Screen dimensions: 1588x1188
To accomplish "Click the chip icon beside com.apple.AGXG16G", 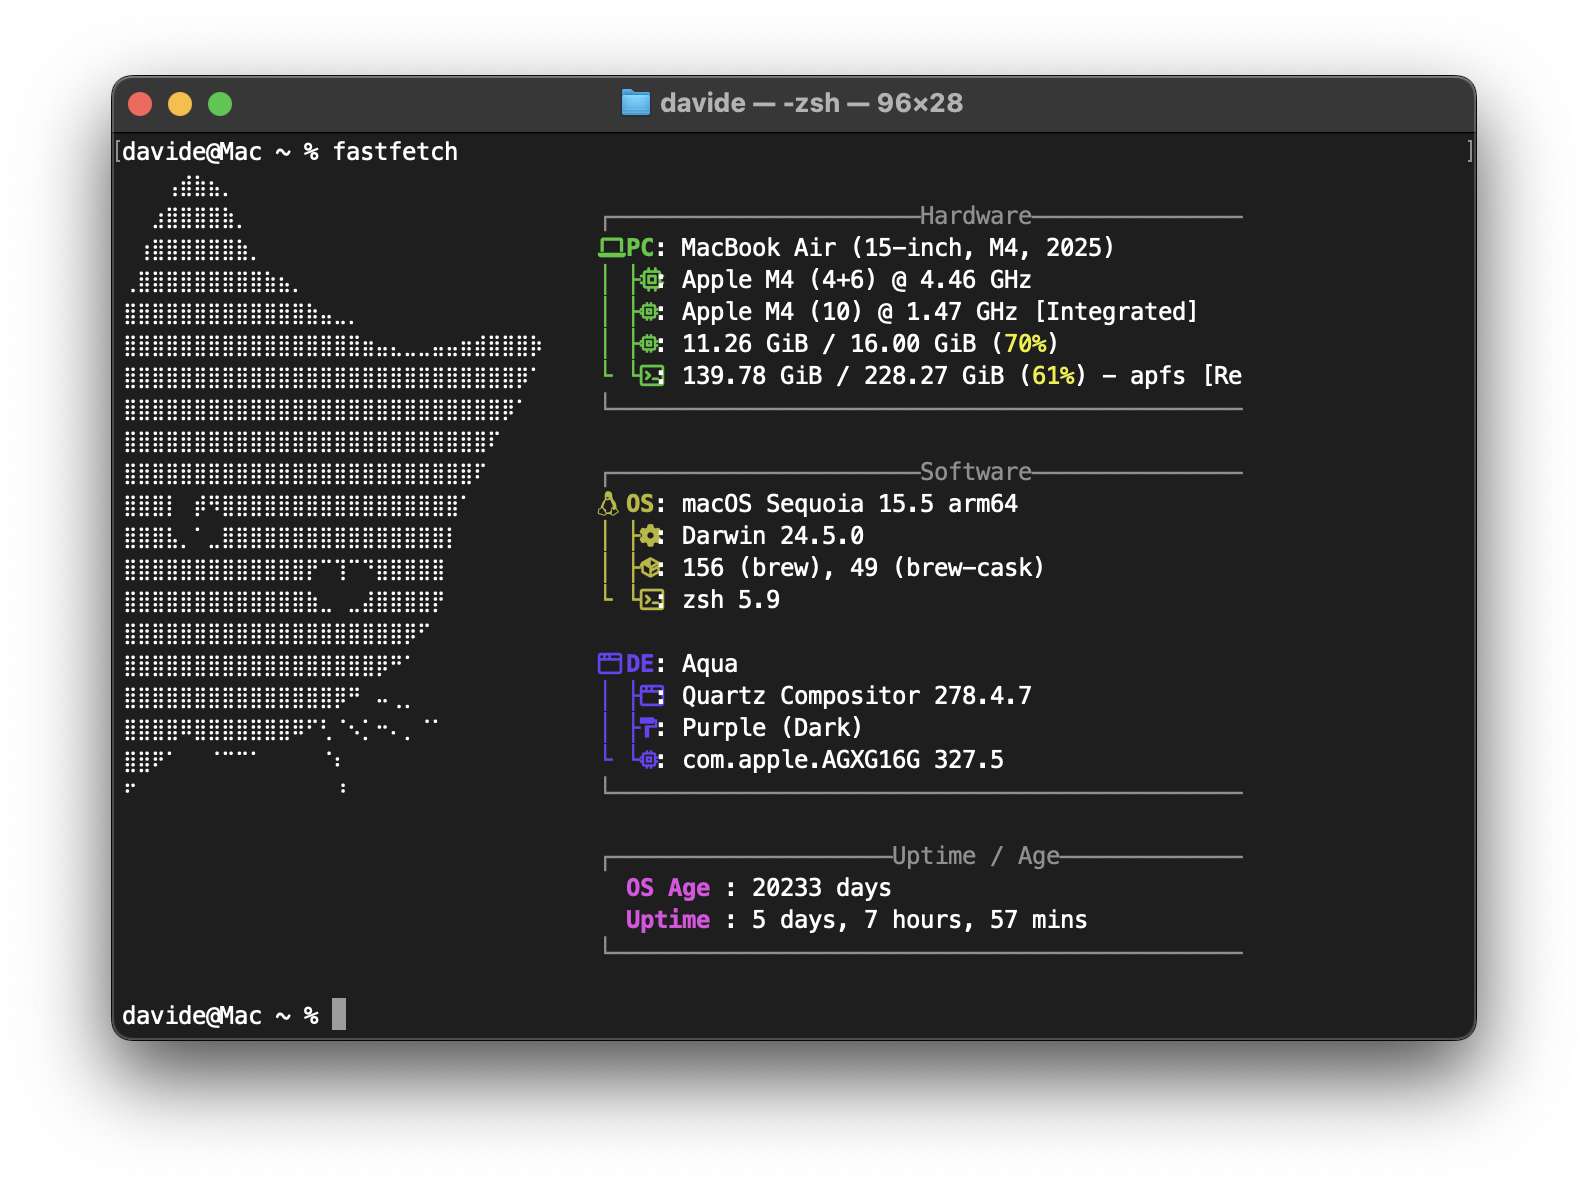I will tap(651, 759).
